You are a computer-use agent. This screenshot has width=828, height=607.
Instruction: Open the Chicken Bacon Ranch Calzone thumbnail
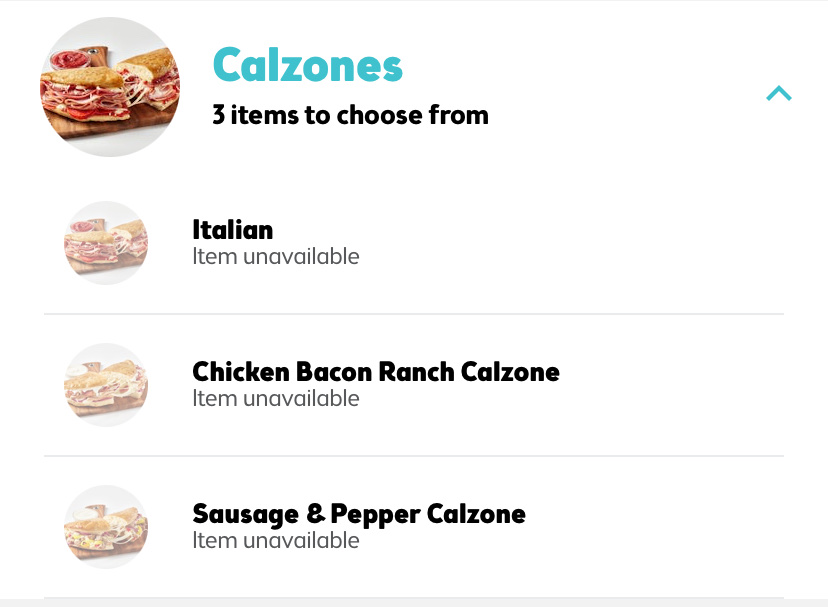click(106, 385)
